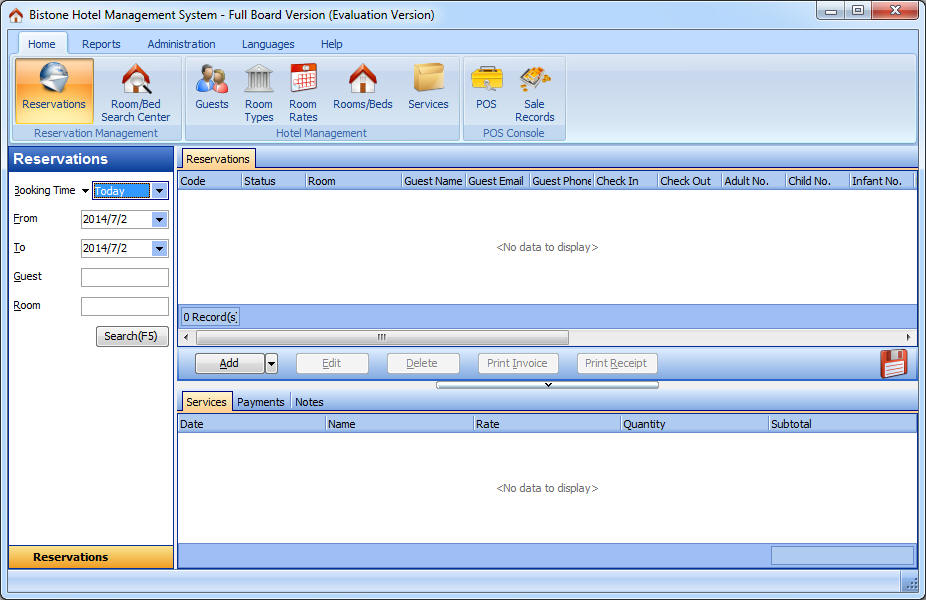Click inside the Guest input field

tap(124, 277)
